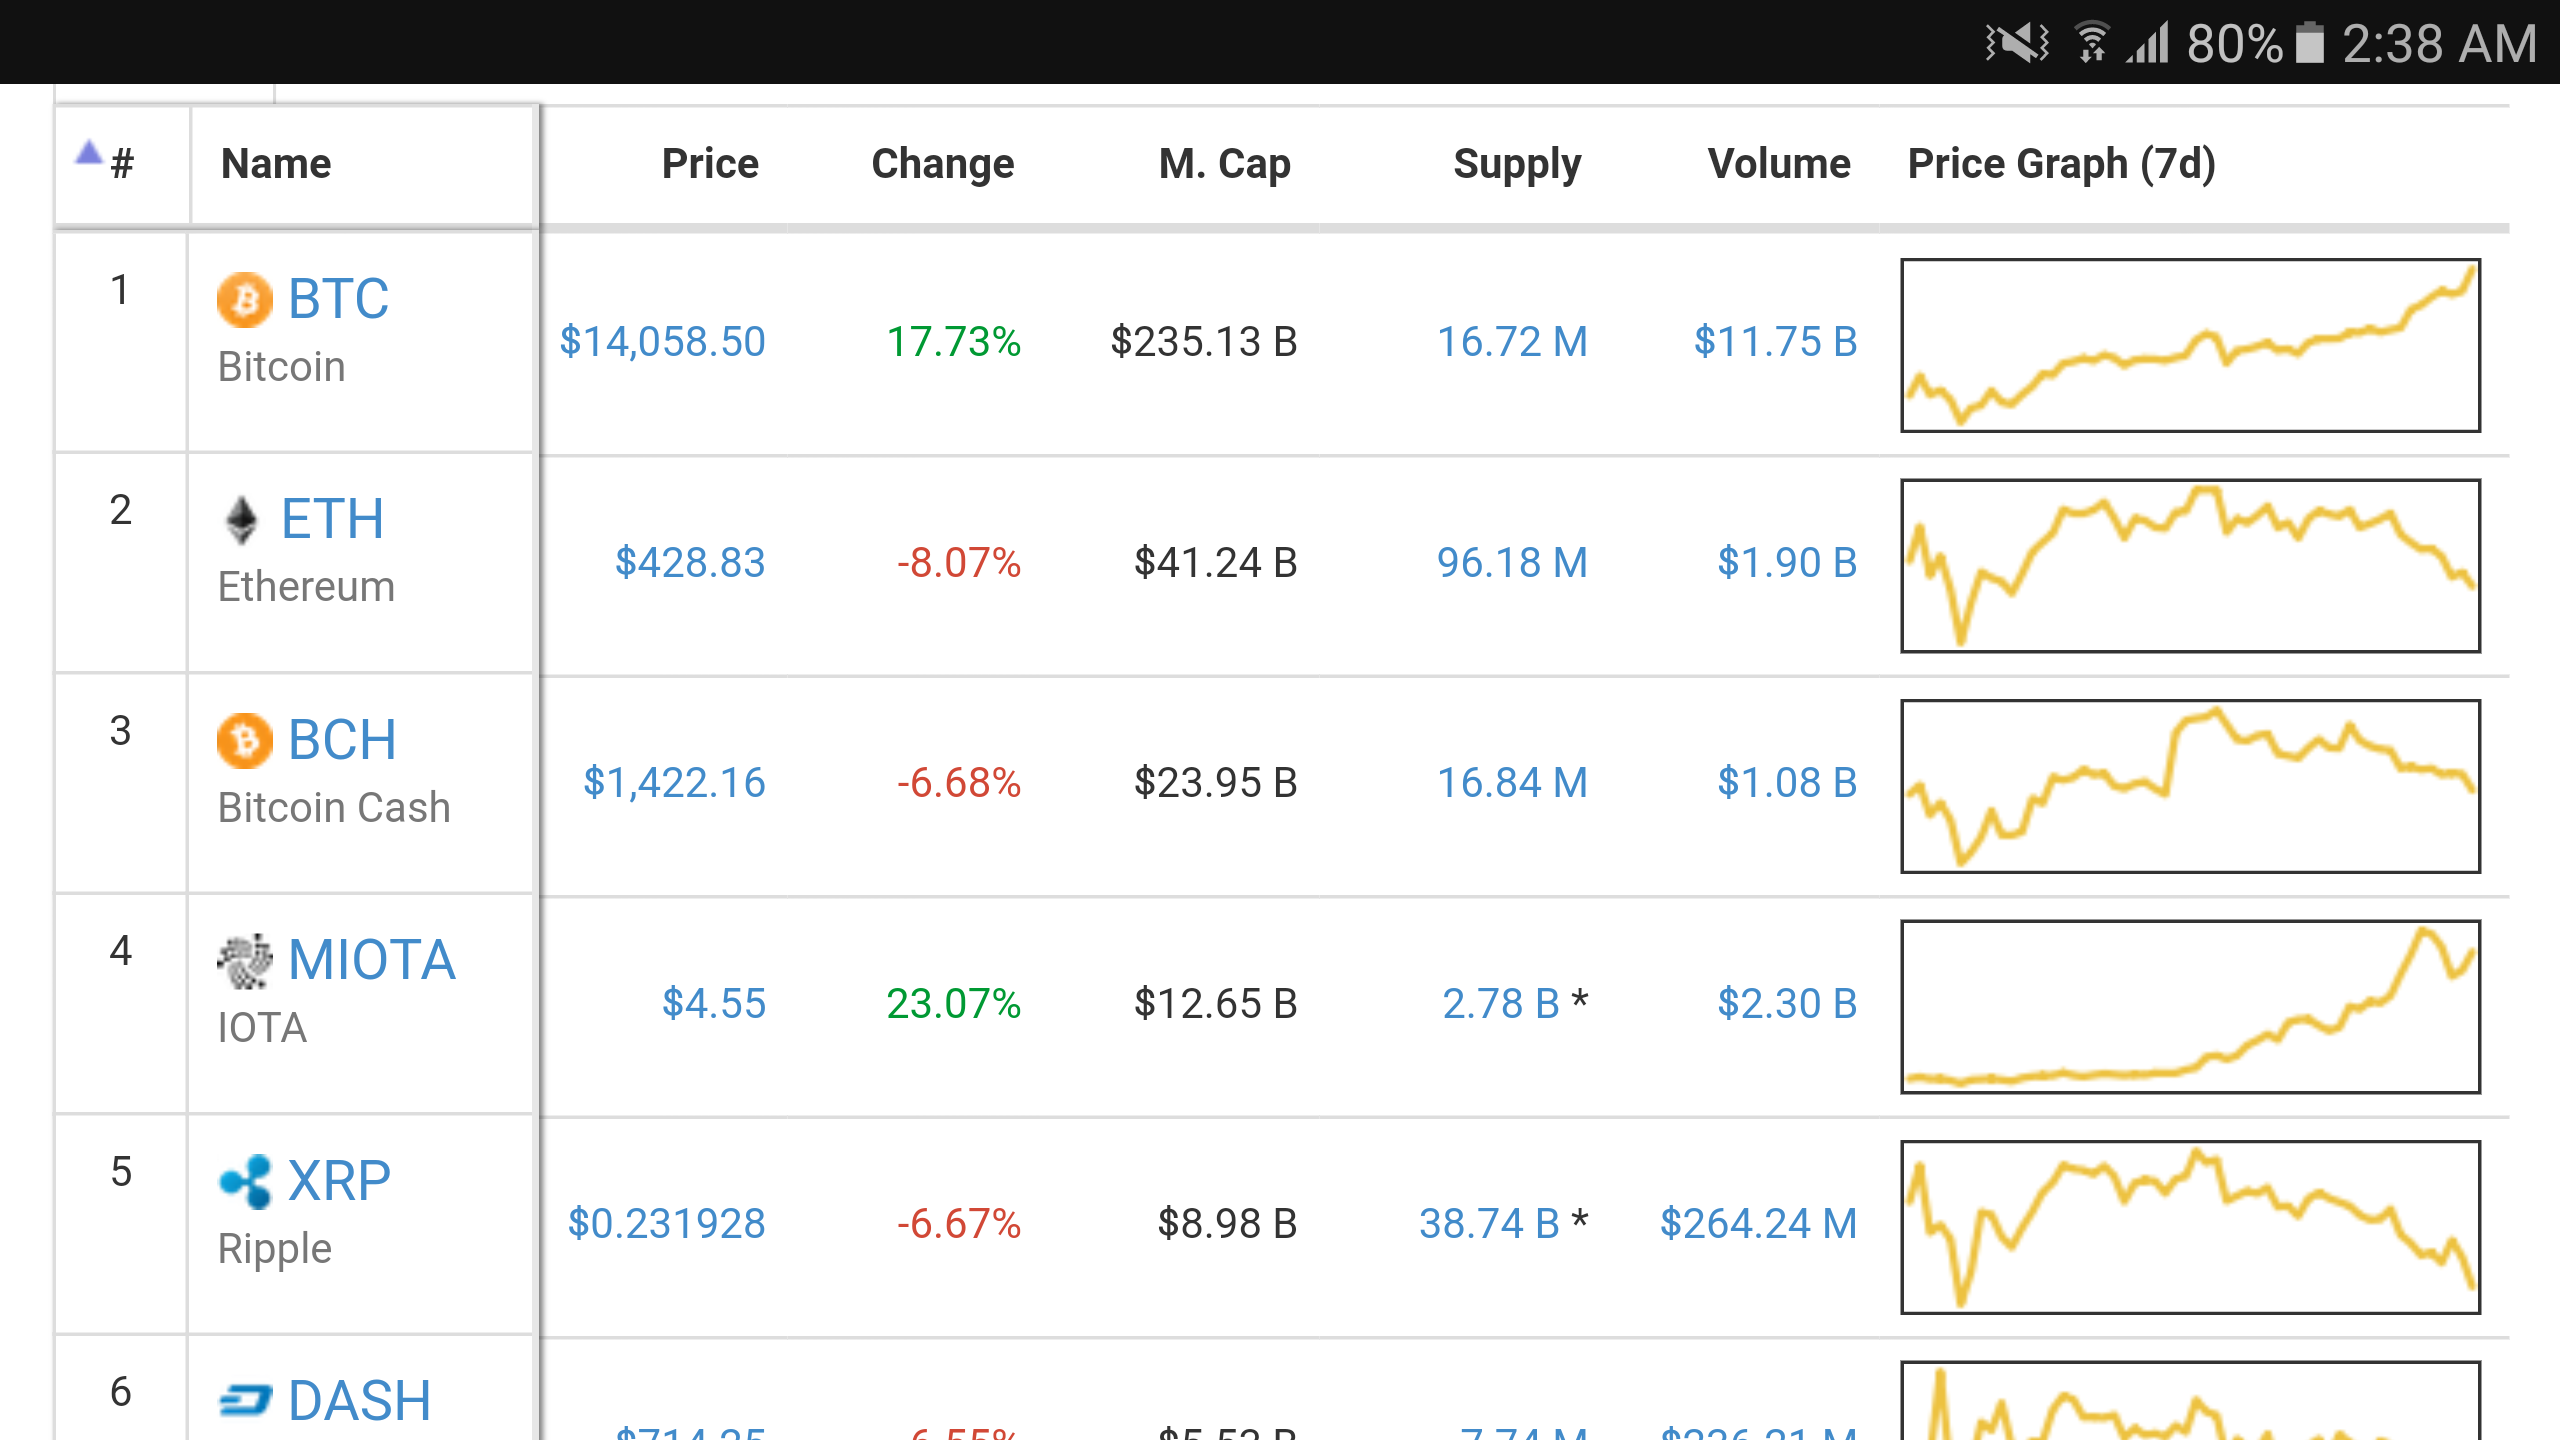Viewport: 2560px width, 1440px height.
Task: Open Bitcoin 7d price graph thumbnail
Action: click(2189, 345)
